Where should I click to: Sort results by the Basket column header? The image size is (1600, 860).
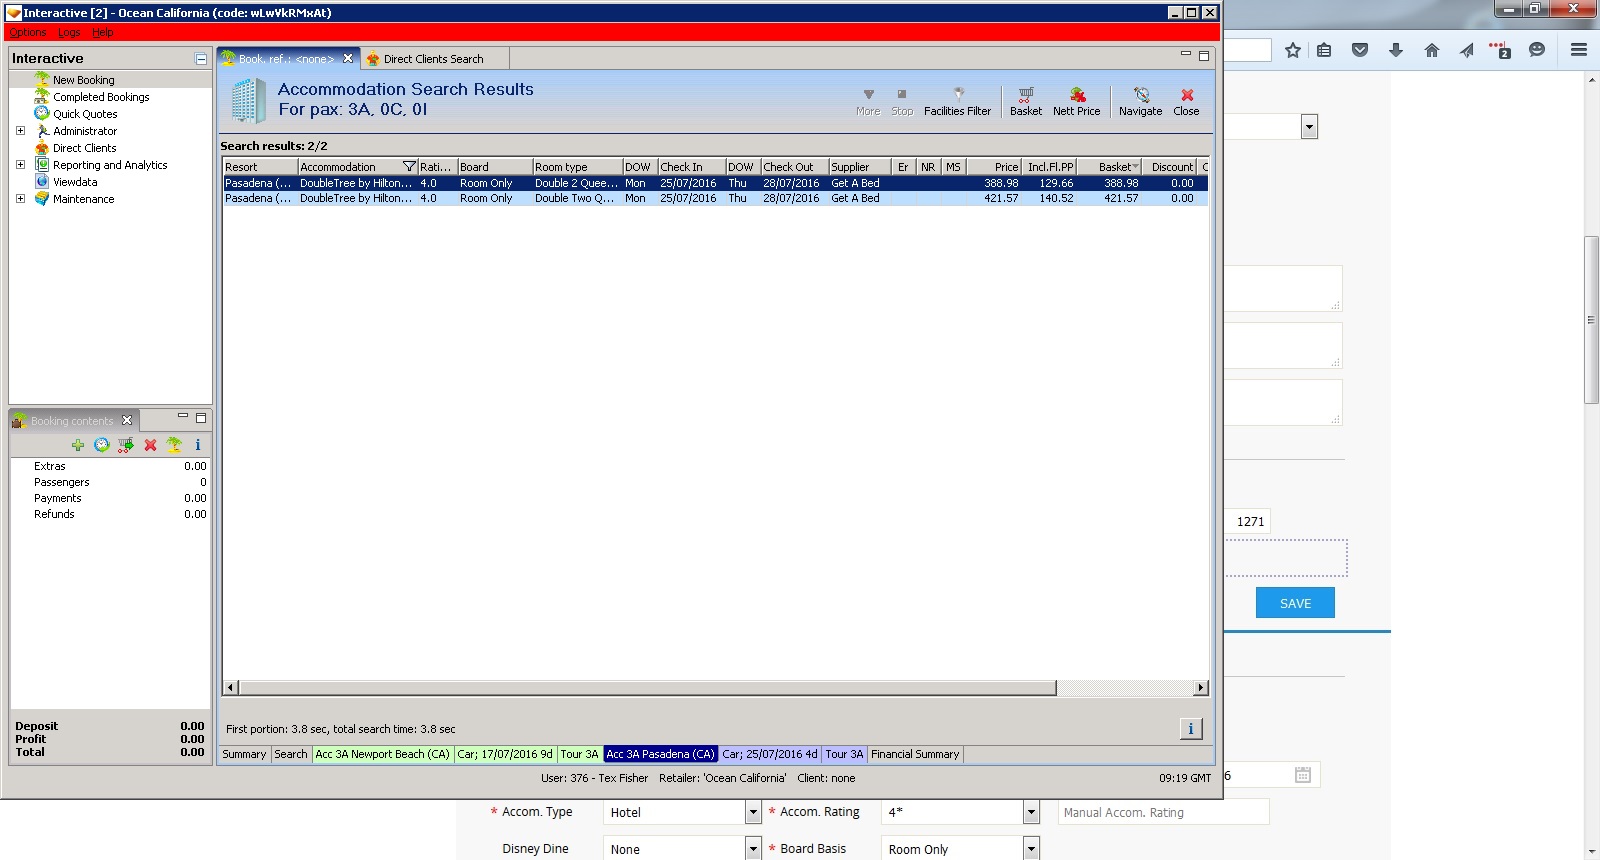pyautogui.click(x=1109, y=167)
